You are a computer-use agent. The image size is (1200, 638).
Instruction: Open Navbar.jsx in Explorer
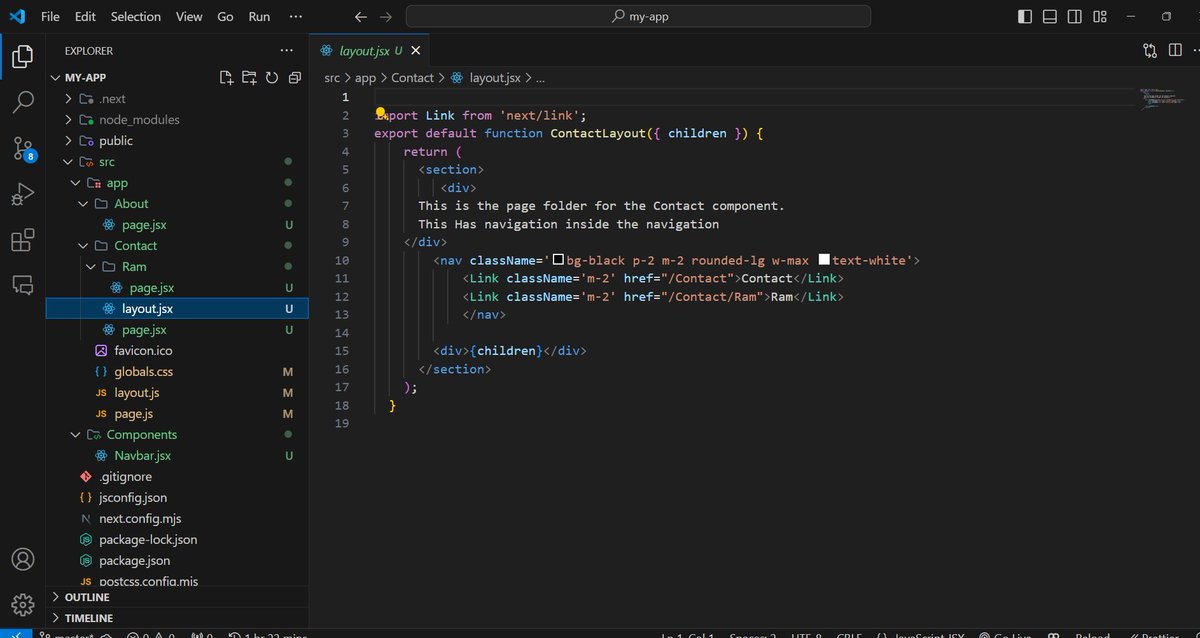tap(142, 456)
